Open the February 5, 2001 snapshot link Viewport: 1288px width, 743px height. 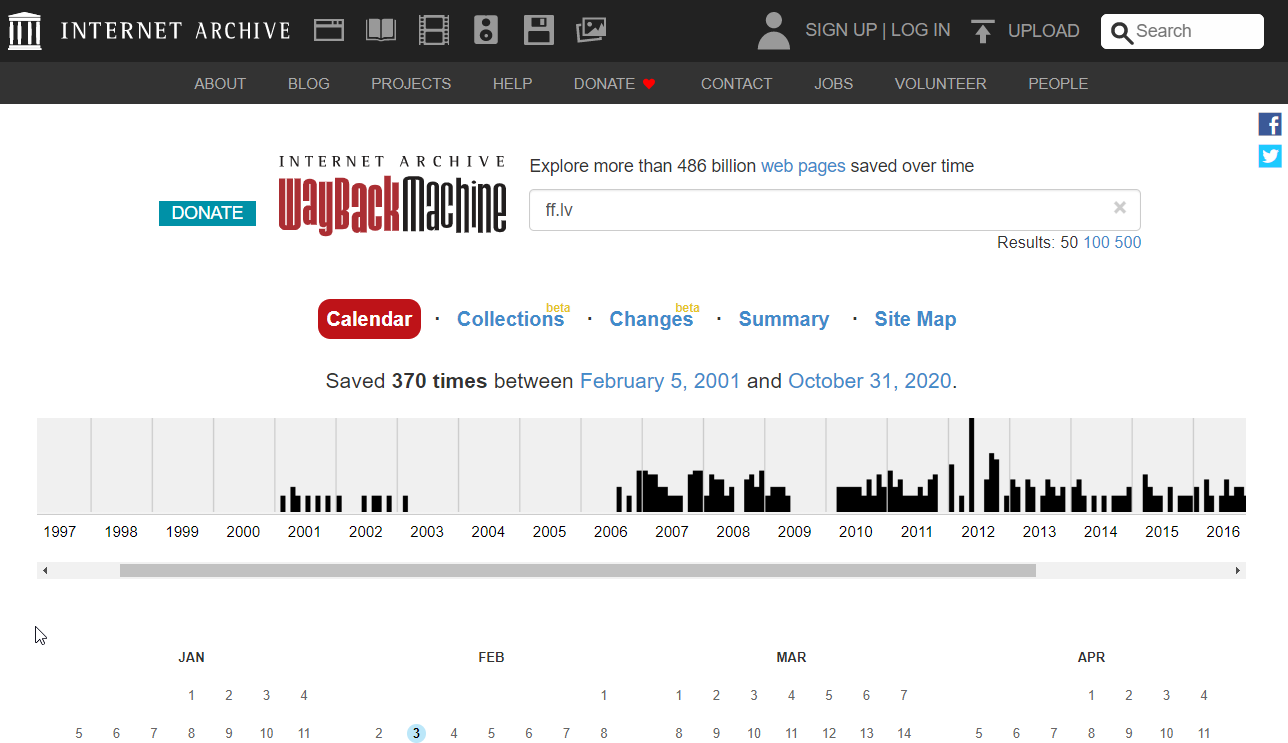pos(660,381)
